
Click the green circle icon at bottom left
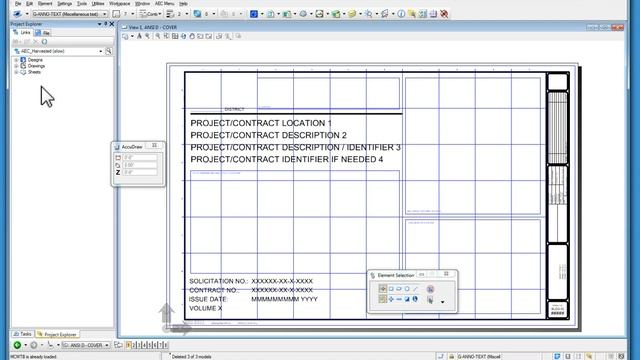[x=17, y=345]
